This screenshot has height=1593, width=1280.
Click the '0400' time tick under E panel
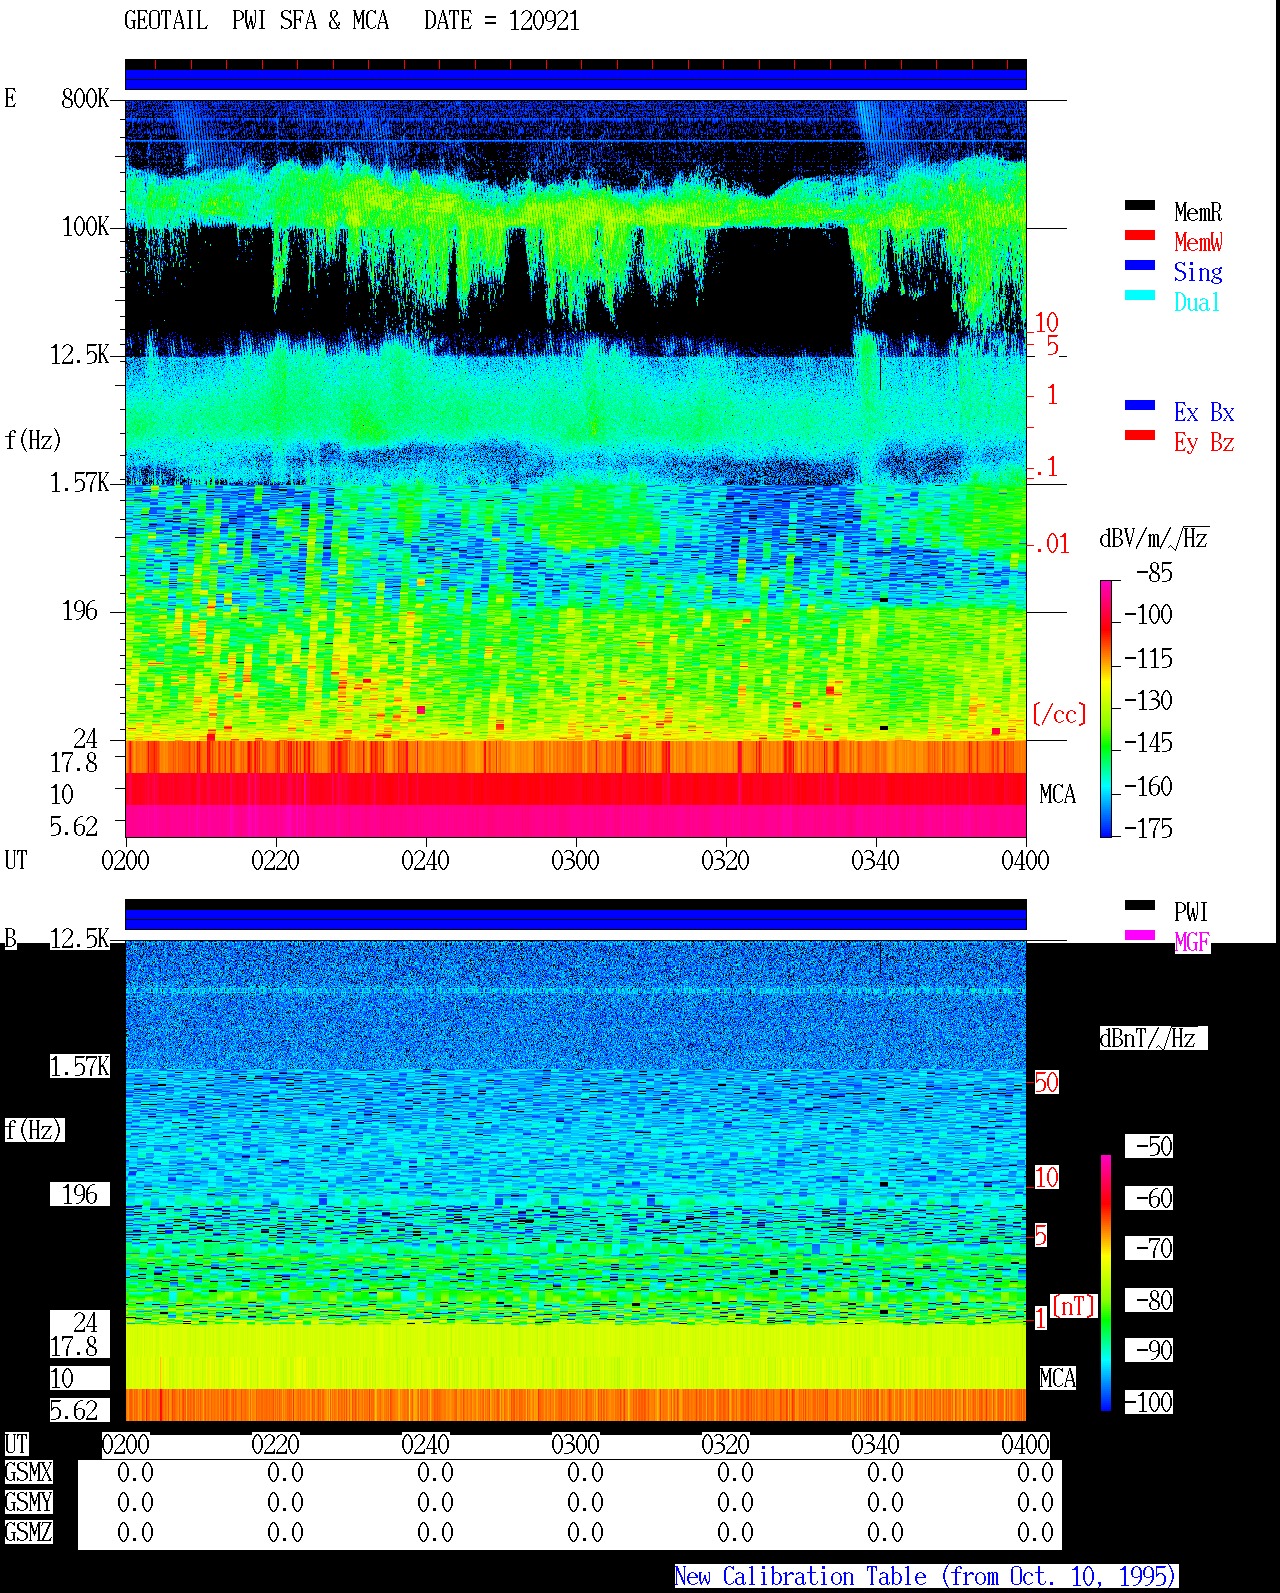coord(1025,860)
